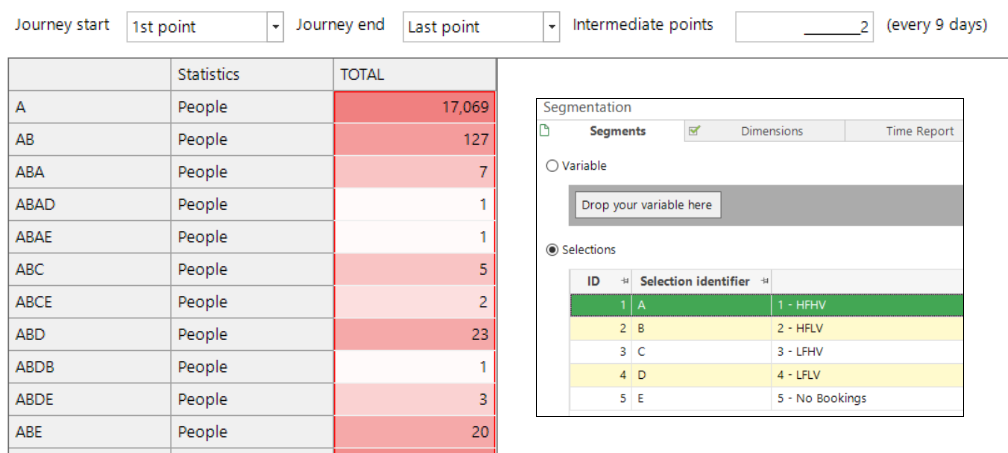
Task: Click the pin icon beside ID header
Action: tap(624, 281)
